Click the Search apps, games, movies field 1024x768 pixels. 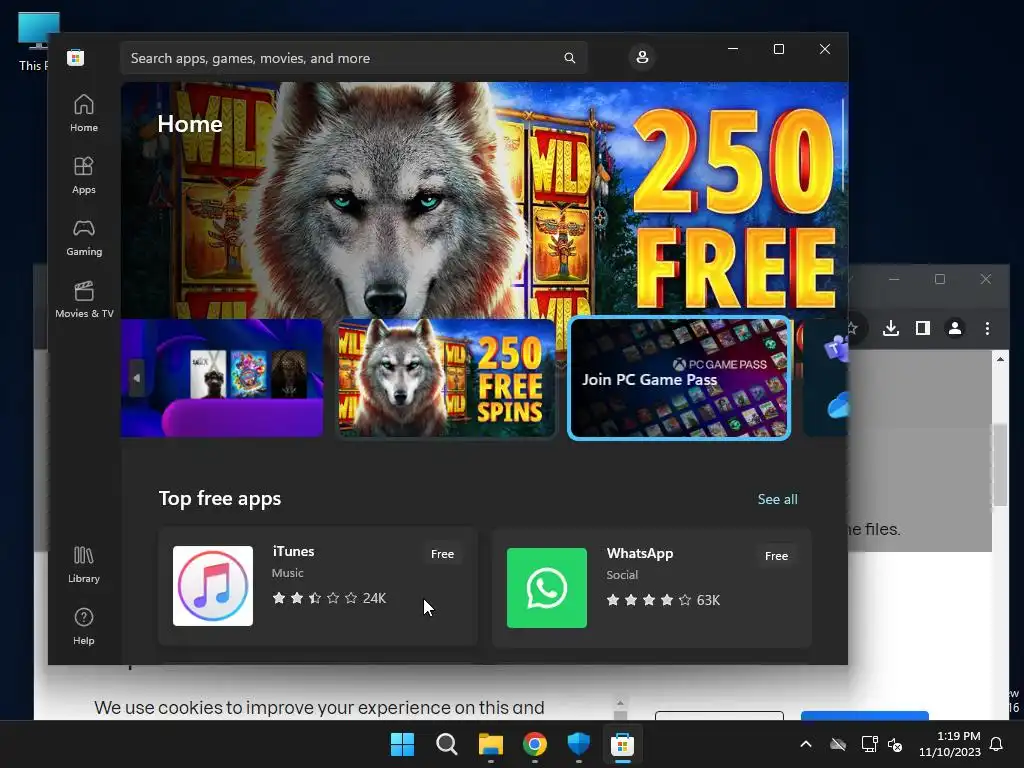(353, 58)
